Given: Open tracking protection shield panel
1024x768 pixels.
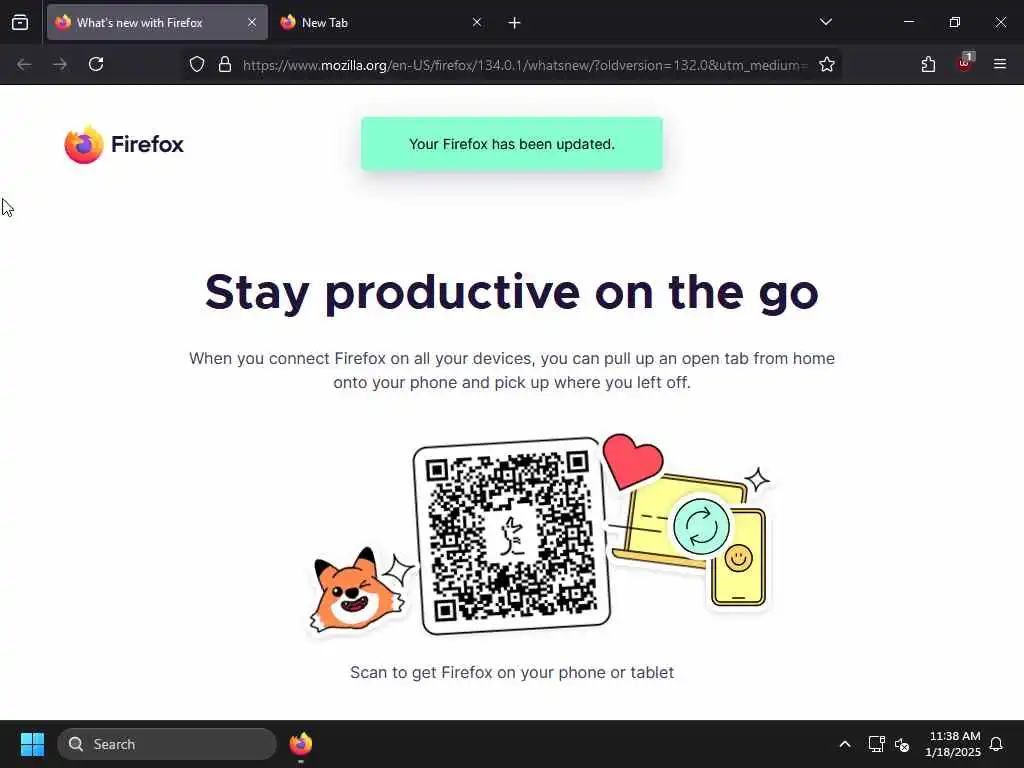Looking at the screenshot, I should (x=197, y=64).
